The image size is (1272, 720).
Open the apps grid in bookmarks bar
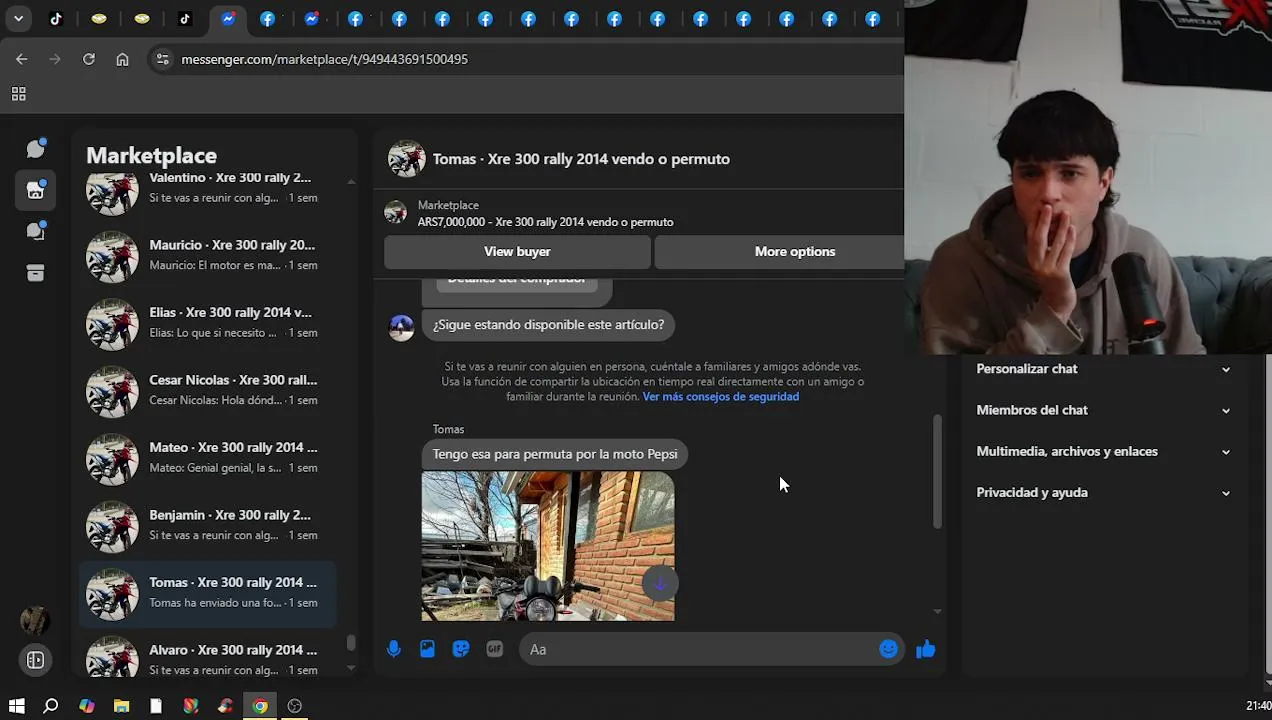pos(18,94)
